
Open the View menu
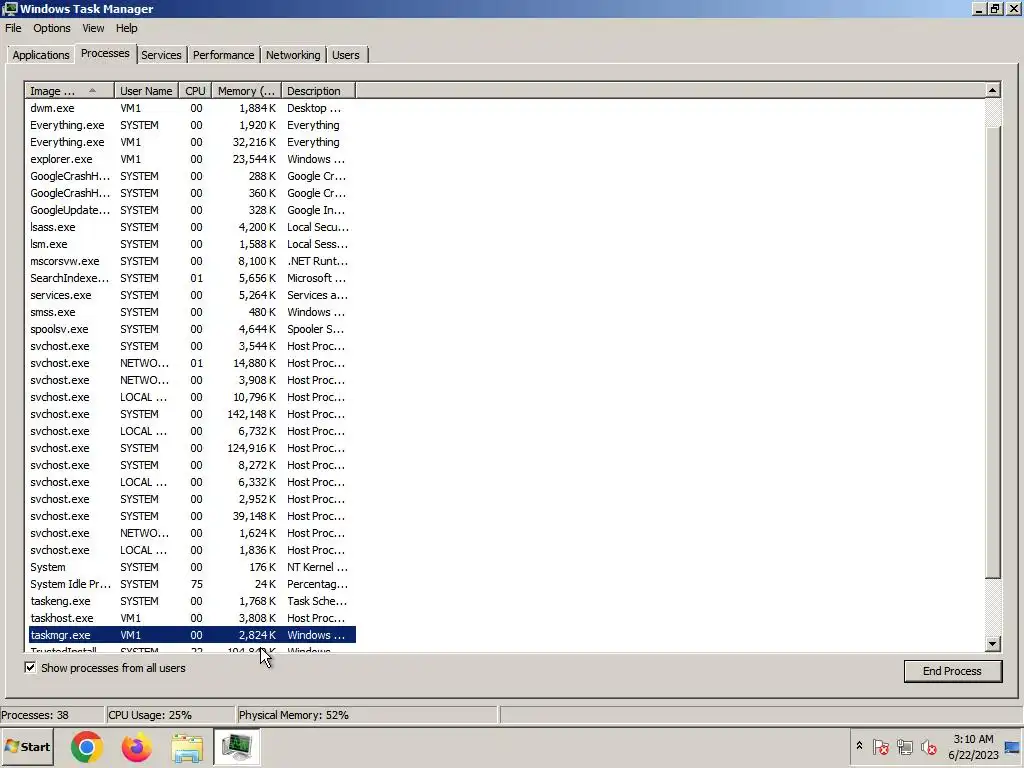pyautogui.click(x=93, y=28)
